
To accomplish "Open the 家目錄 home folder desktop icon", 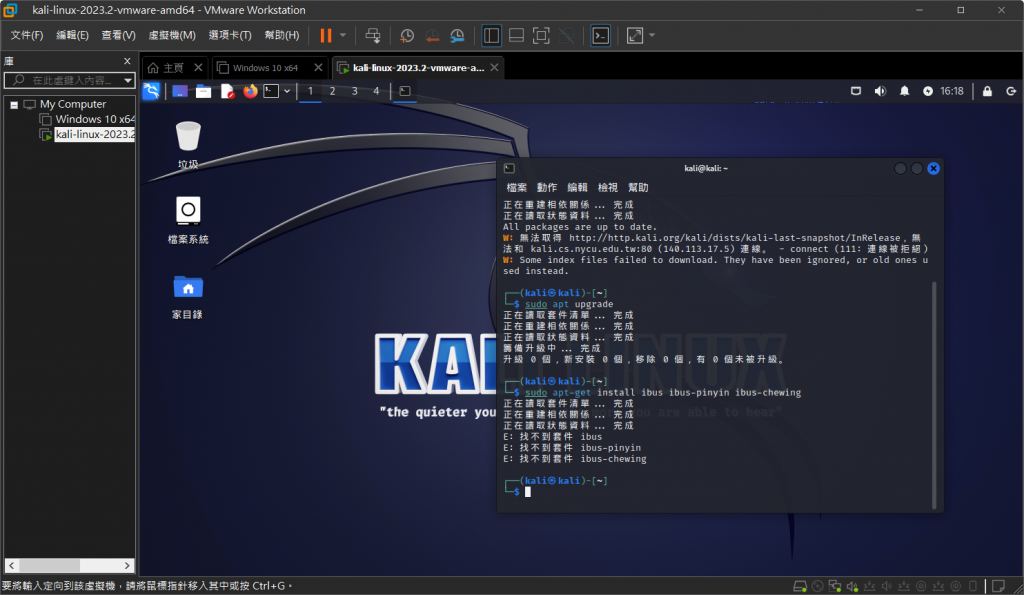I will coord(188,296).
